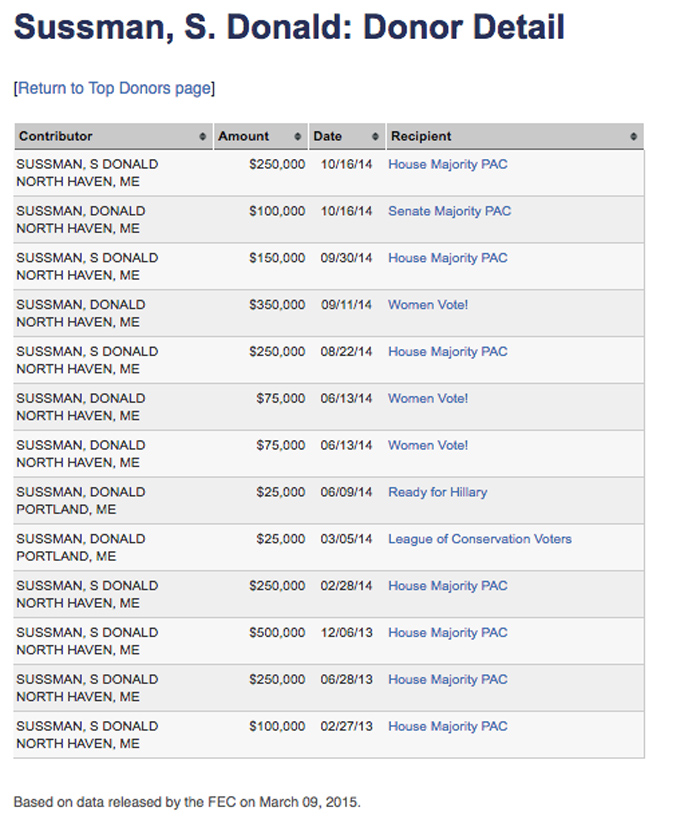Click the Recipient column sort arrows icon
Viewport: 700px width, 827px height.
tap(633, 137)
